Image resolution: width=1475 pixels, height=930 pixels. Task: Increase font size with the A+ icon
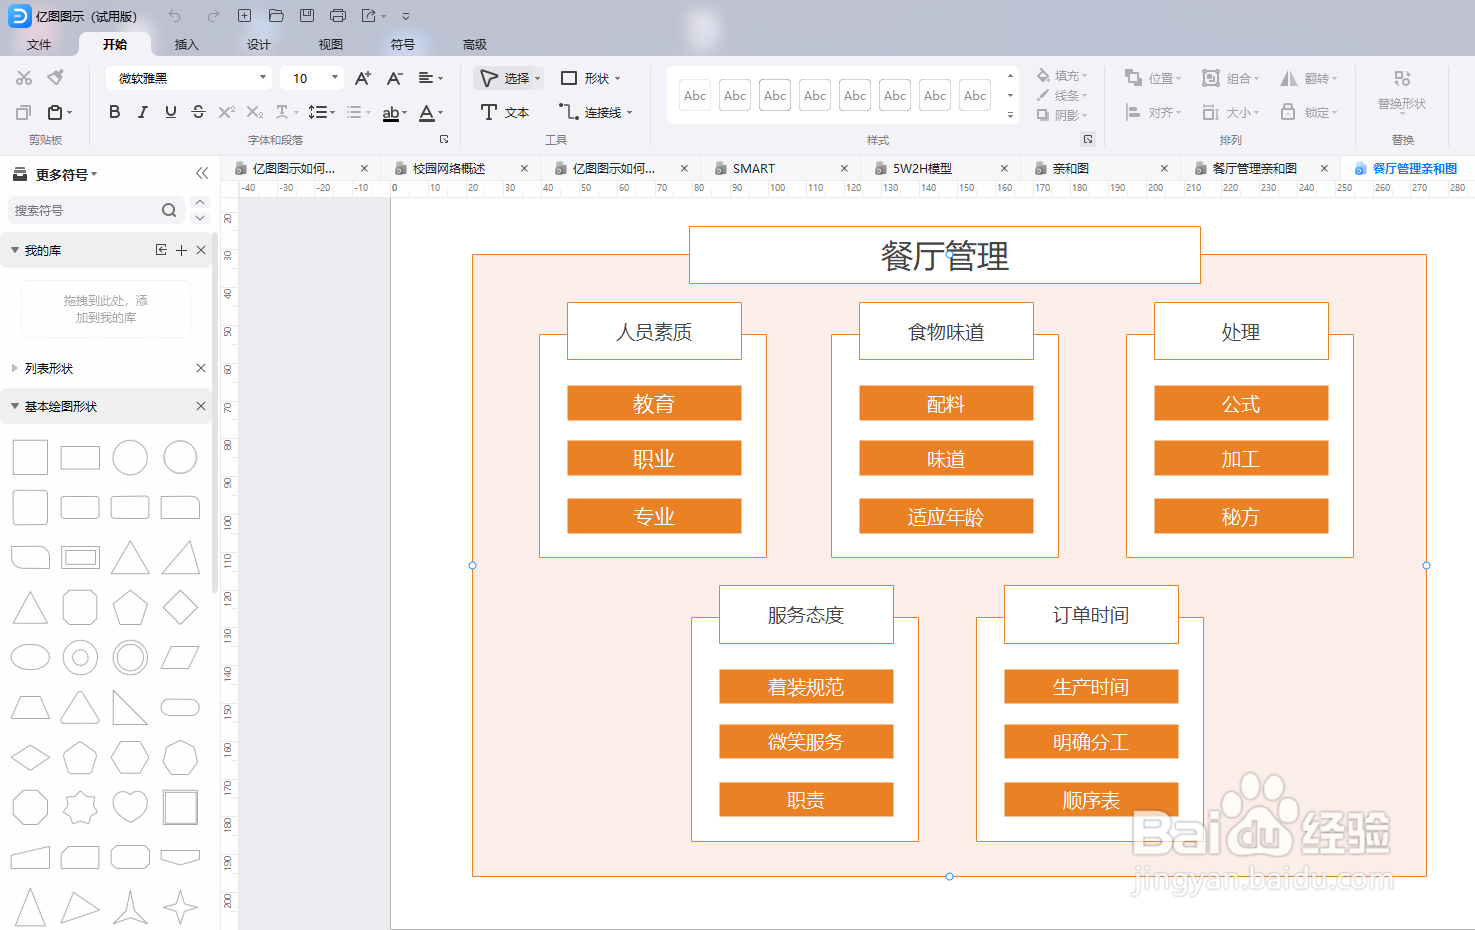[363, 78]
